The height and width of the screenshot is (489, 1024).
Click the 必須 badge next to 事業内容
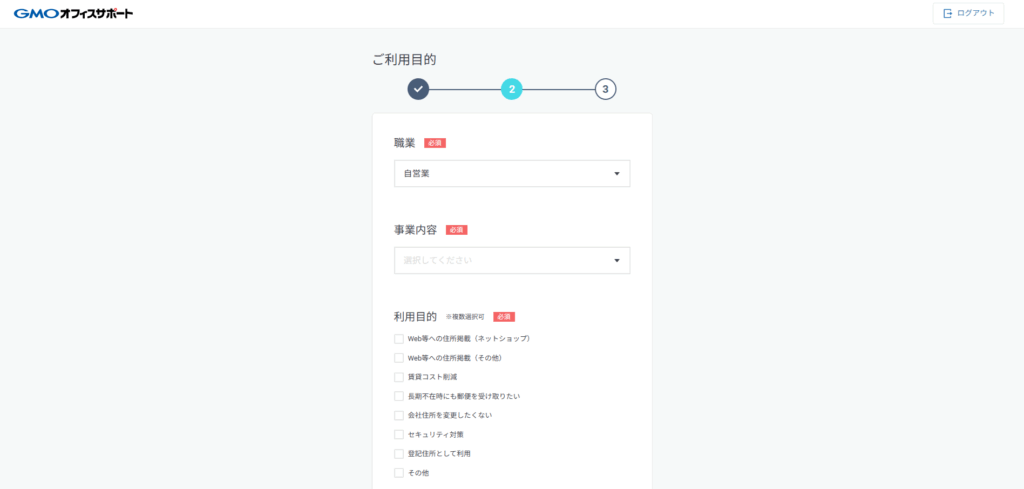coord(456,230)
